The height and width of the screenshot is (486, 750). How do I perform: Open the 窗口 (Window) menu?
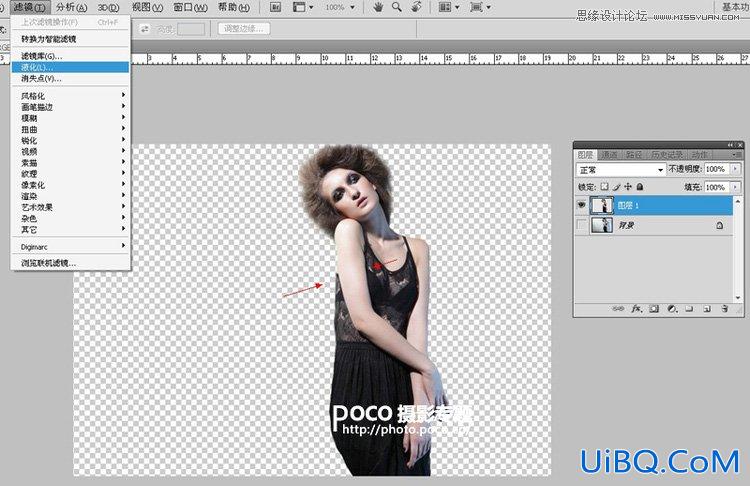coord(190,7)
